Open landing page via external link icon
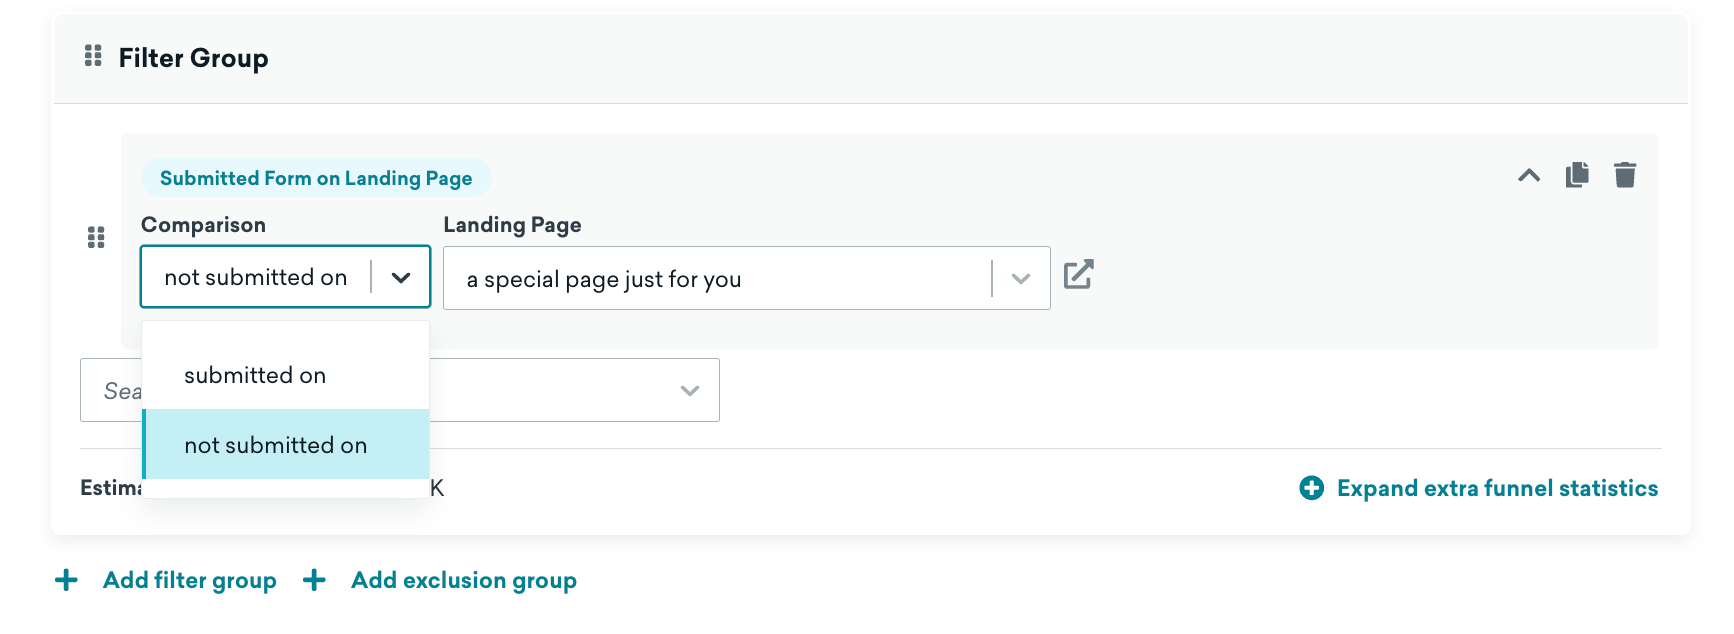 (1078, 275)
